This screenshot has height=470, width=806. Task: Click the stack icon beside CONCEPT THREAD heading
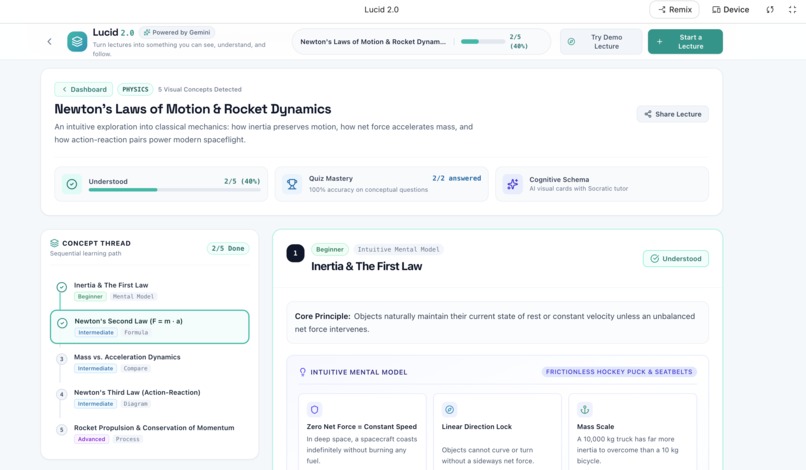(54, 243)
